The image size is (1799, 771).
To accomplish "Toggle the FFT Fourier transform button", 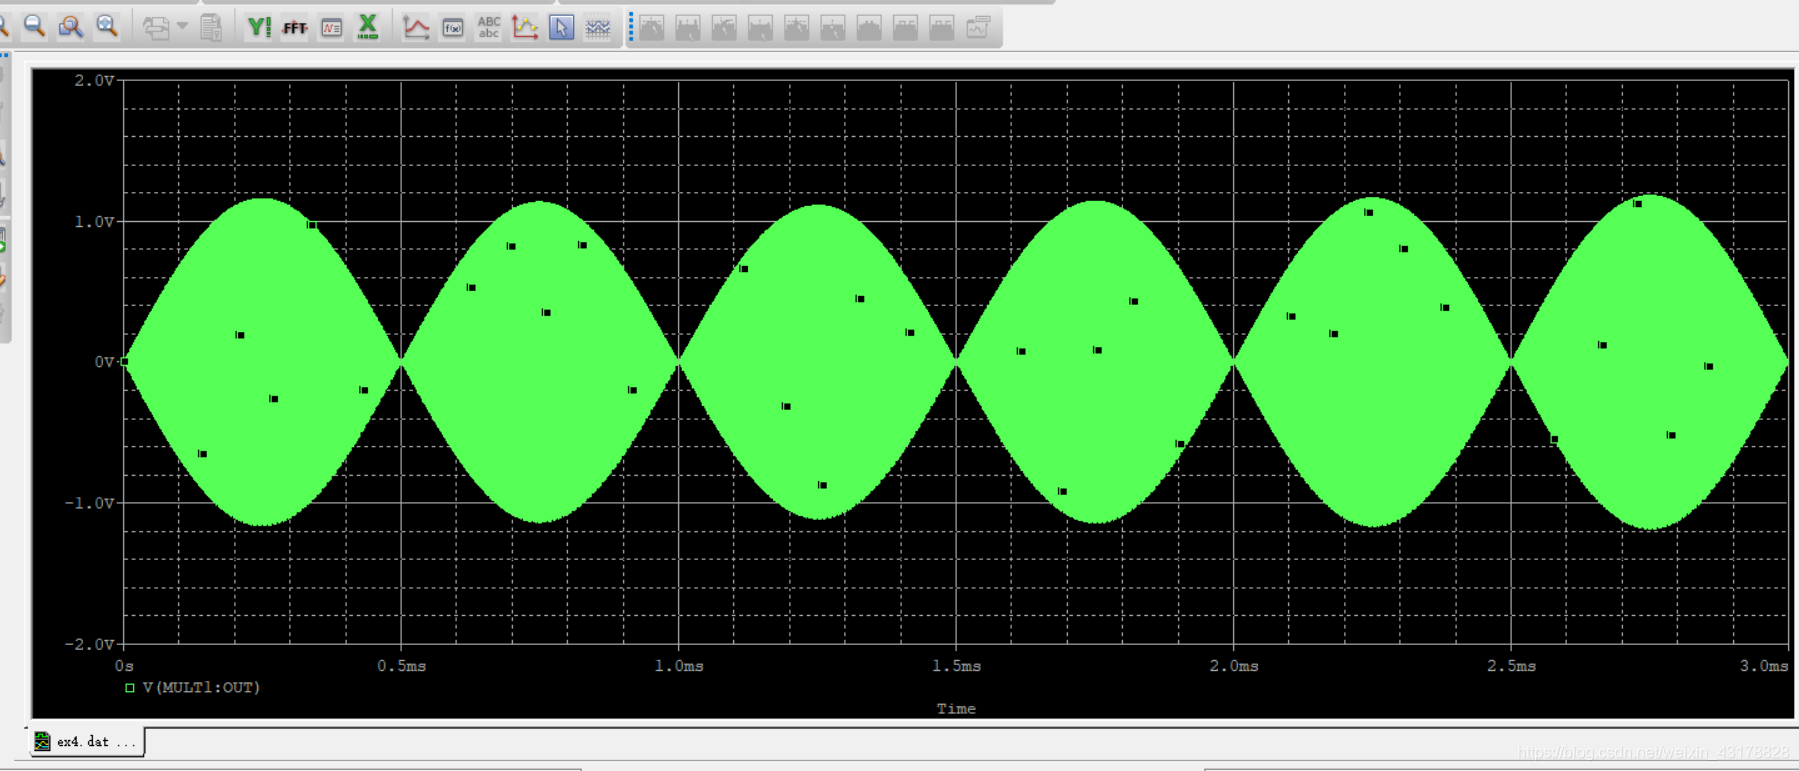I will tap(295, 27).
